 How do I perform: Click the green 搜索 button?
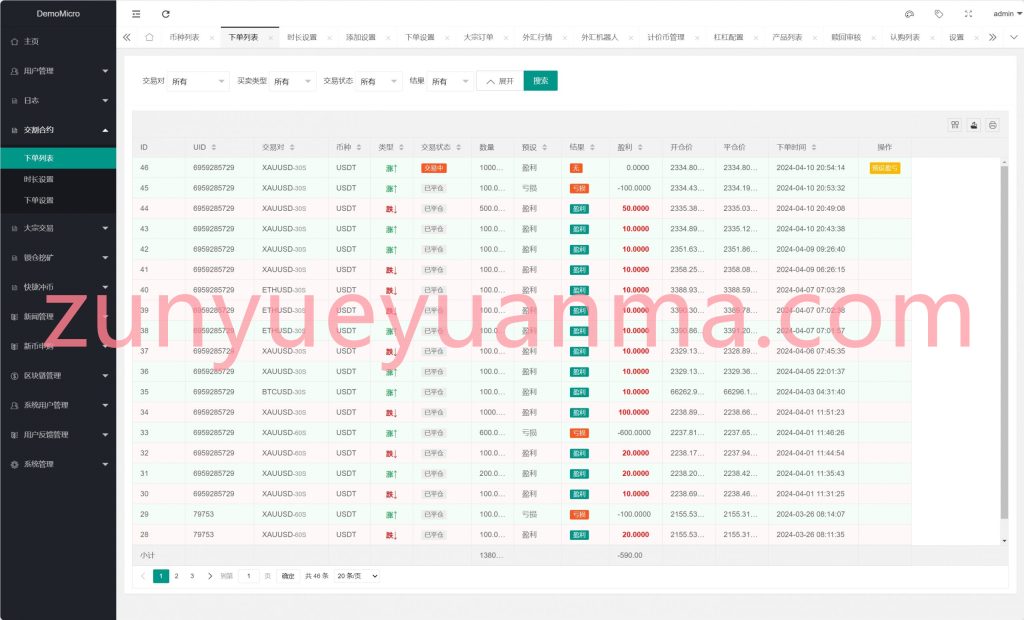[x=541, y=81]
